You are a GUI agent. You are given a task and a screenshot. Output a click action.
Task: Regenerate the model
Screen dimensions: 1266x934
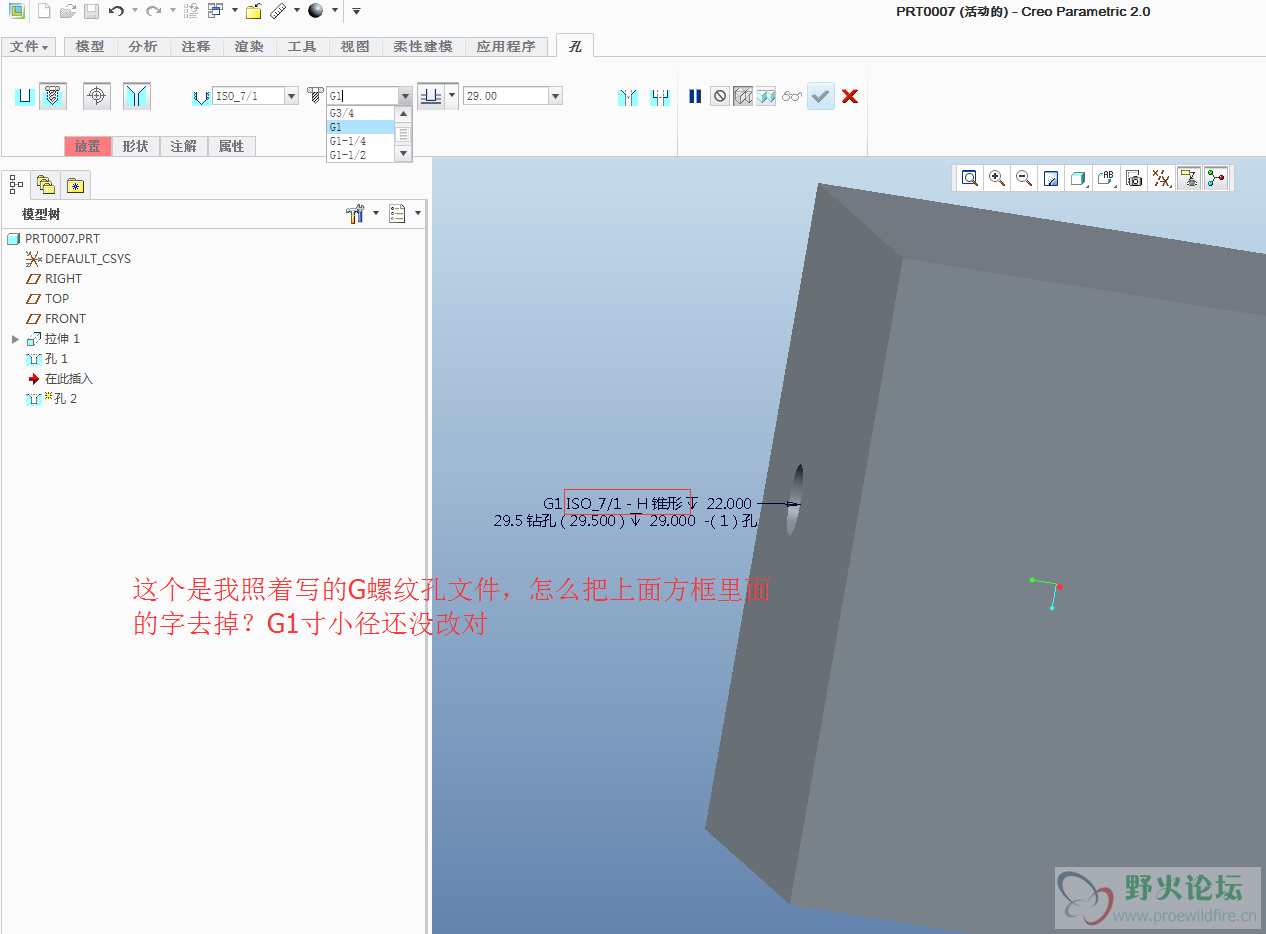click(x=191, y=11)
